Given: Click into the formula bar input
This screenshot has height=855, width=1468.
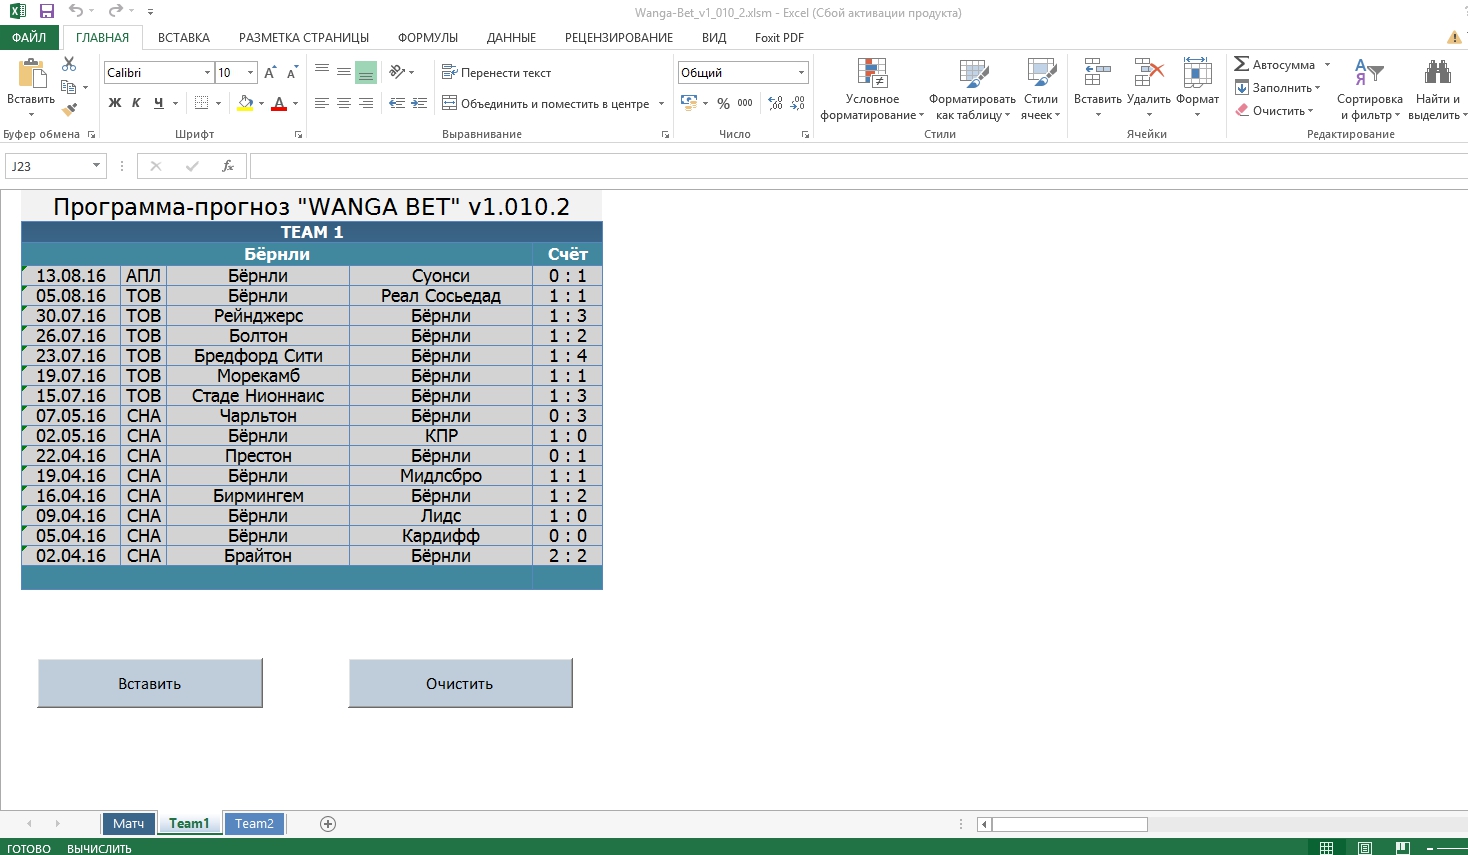Looking at the screenshot, I should (858, 166).
